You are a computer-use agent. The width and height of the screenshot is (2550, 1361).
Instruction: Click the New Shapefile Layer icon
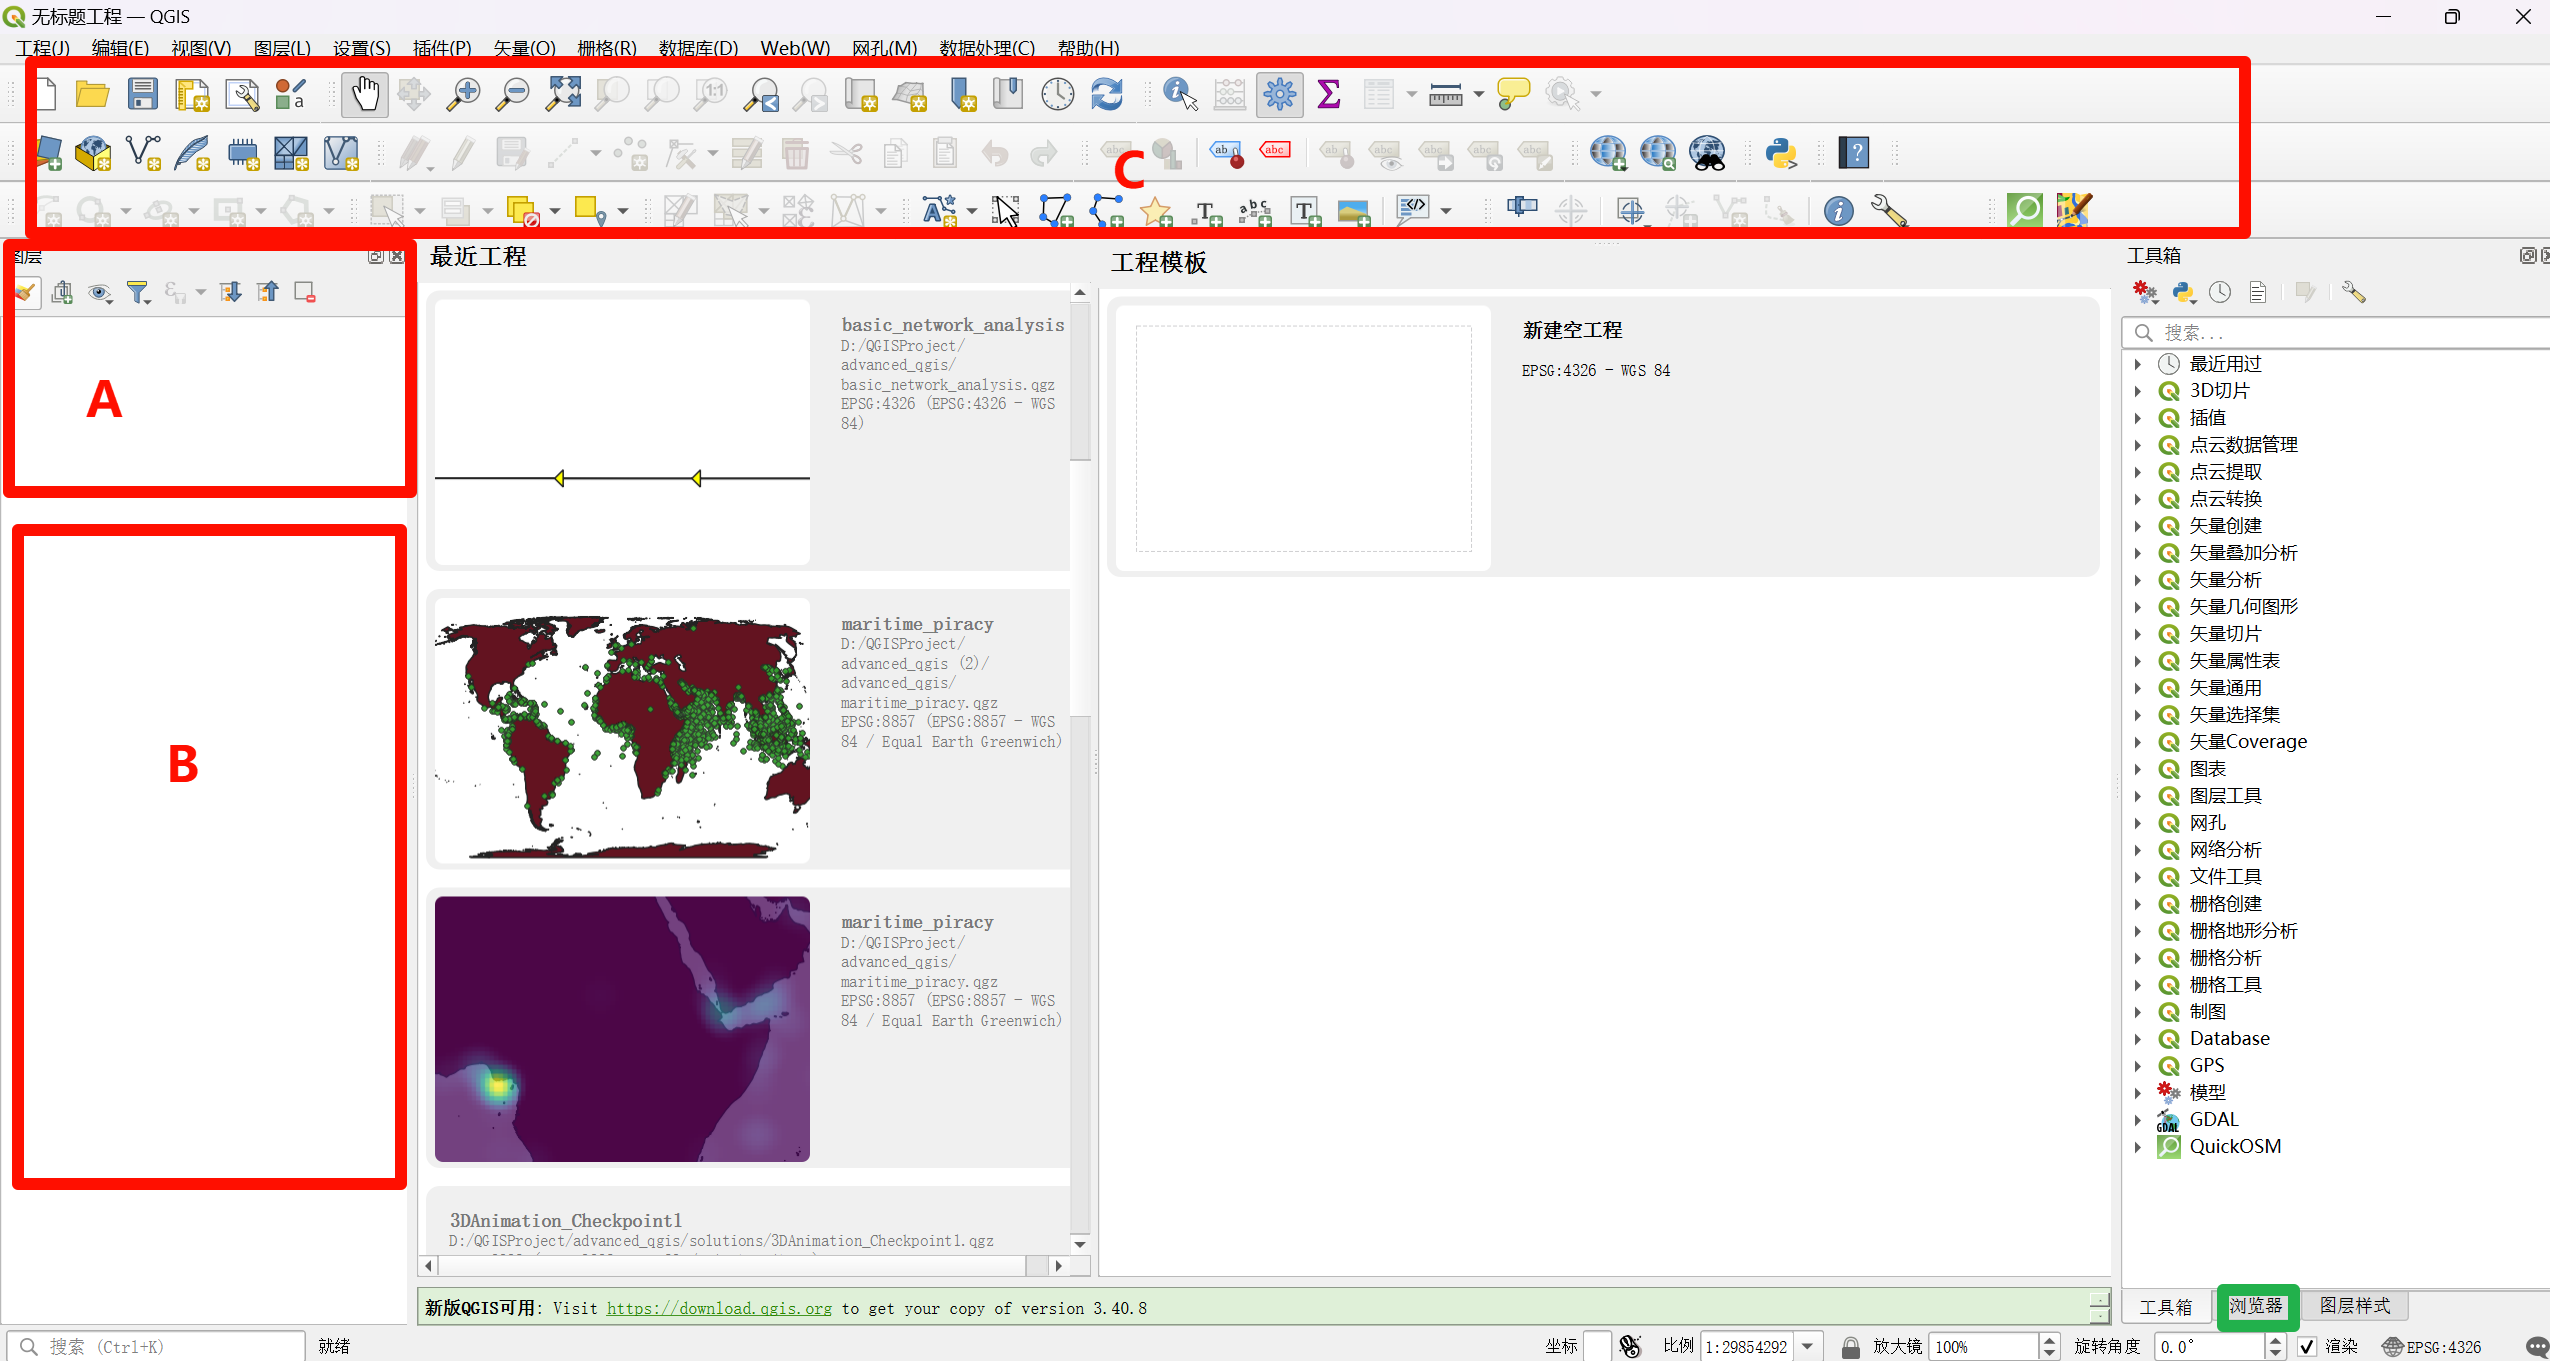click(143, 153)
